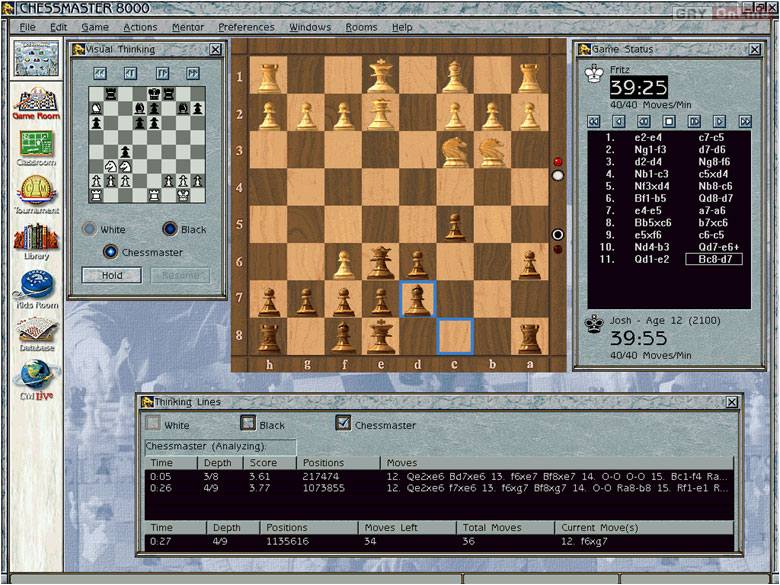Jump to first move in Visual Thinking
Image resolution: width=780 pixels, height=585 pixels.
pos(100,74)
